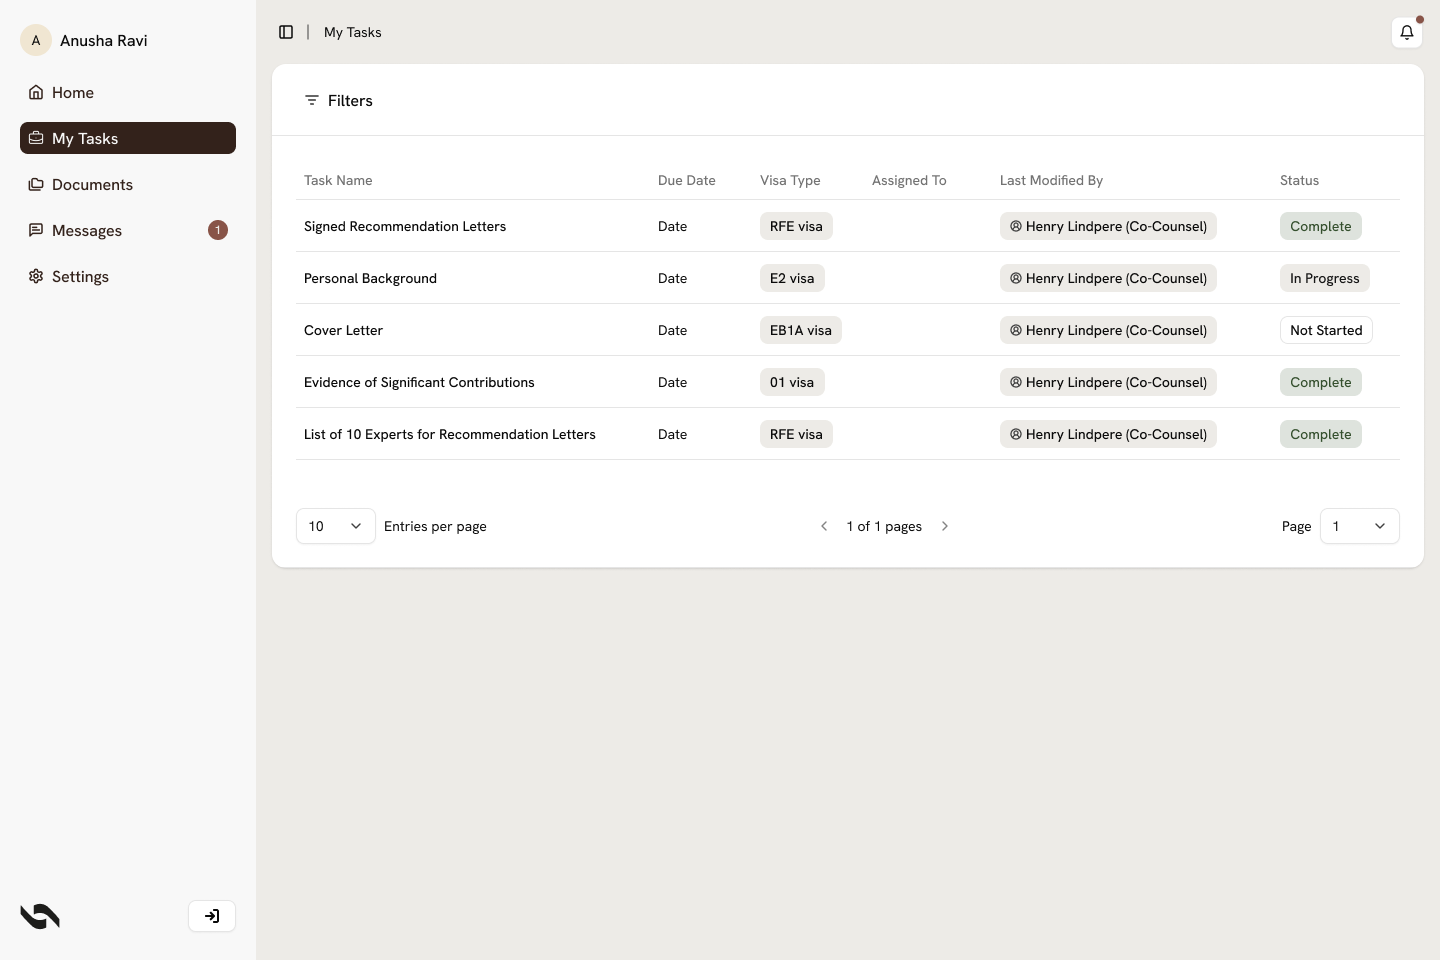Viewport: 1440px width, 960px height.
Task: Click the E2 visa tag
Action: coord(792,278)
